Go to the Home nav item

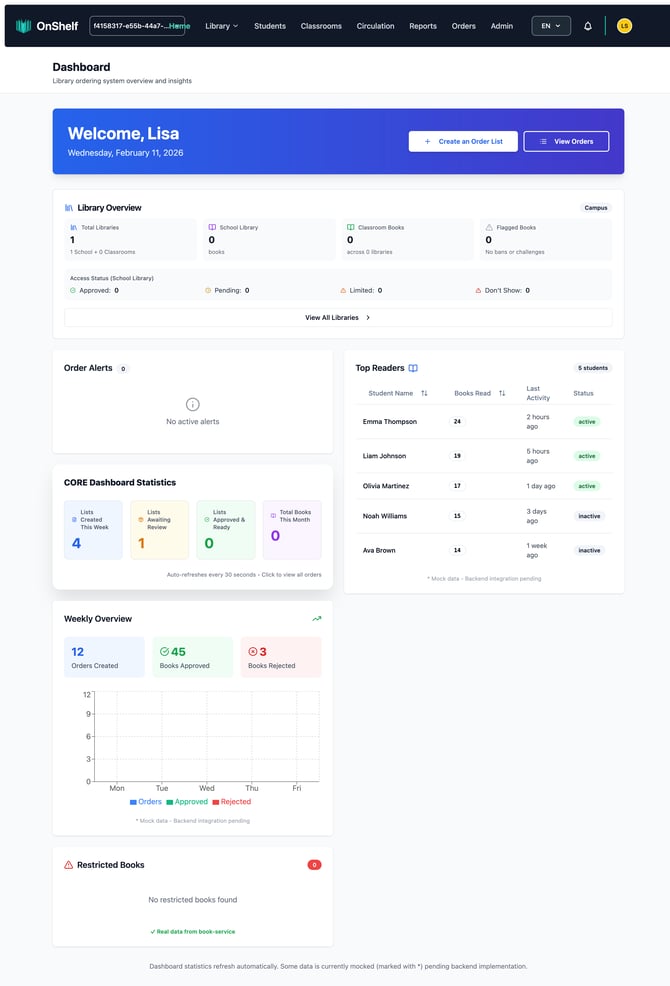[180, 26]
